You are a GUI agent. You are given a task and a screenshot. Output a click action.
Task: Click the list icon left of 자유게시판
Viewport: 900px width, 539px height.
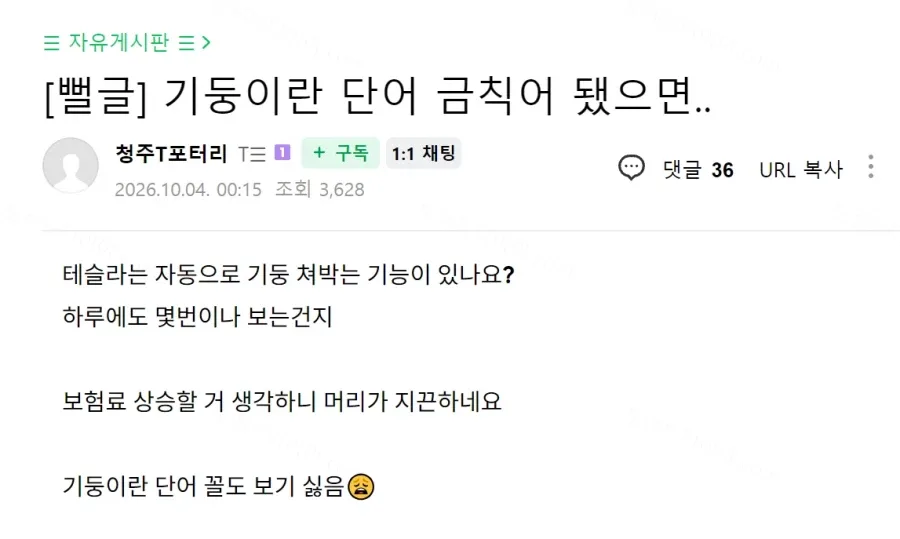click(52, 43)
